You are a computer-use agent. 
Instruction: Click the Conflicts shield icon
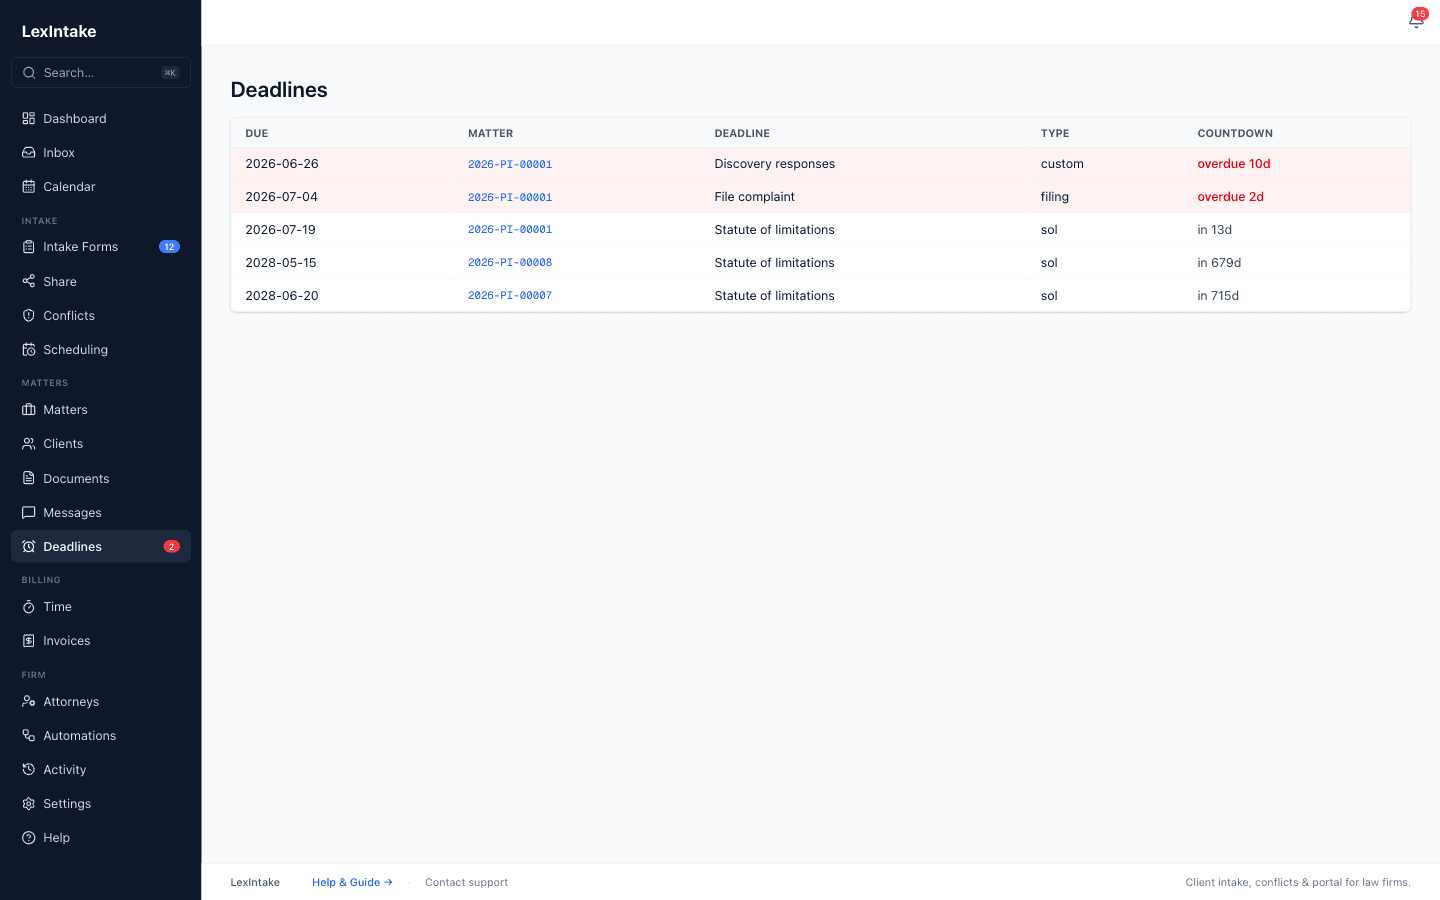(29, 315)
